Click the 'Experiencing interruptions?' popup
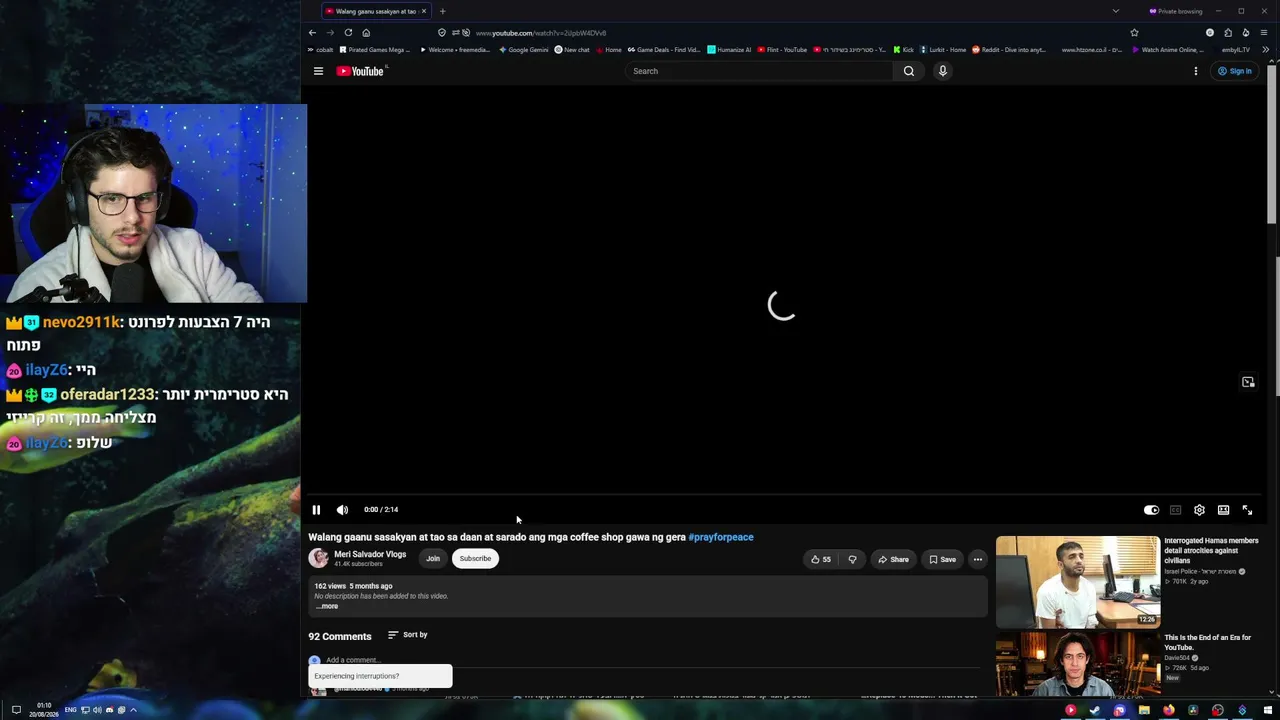 tap(380, 676)
